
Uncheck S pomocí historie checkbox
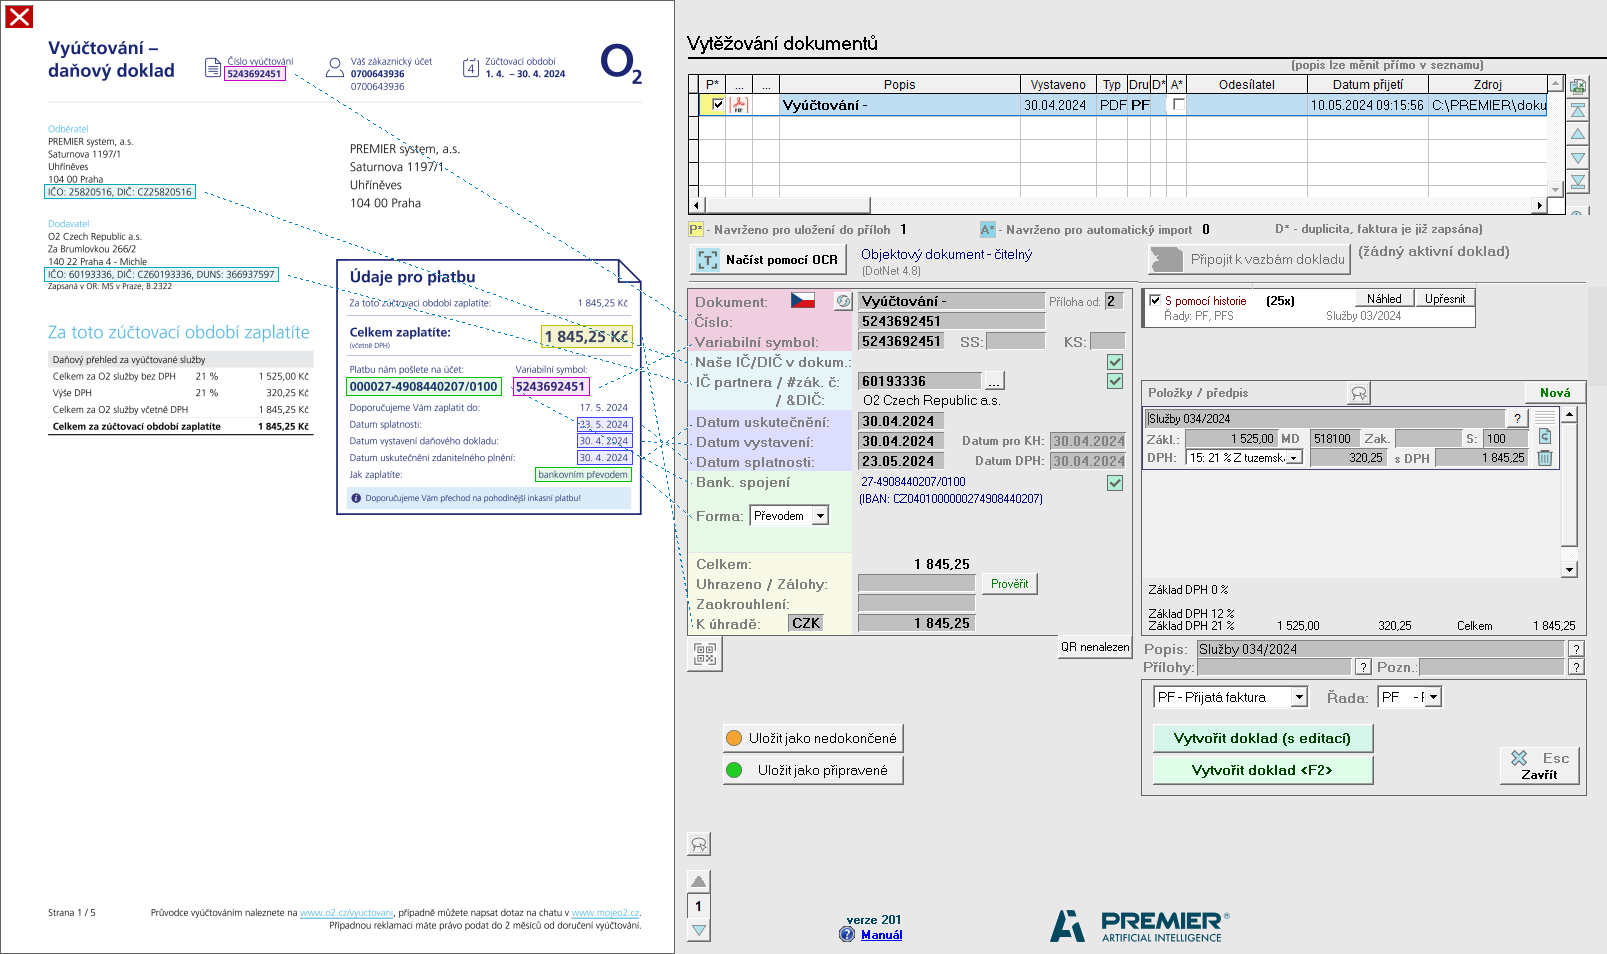click(x=1155, y=300)
